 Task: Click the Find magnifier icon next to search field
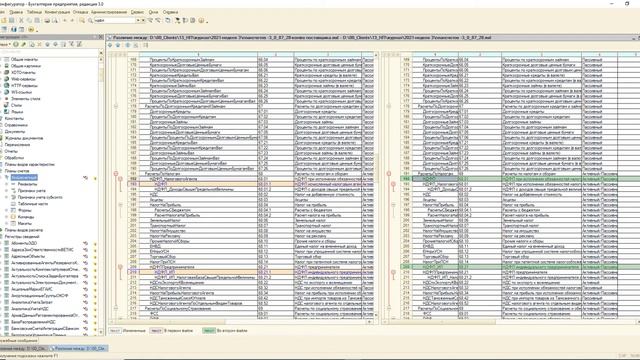[90, 20]
